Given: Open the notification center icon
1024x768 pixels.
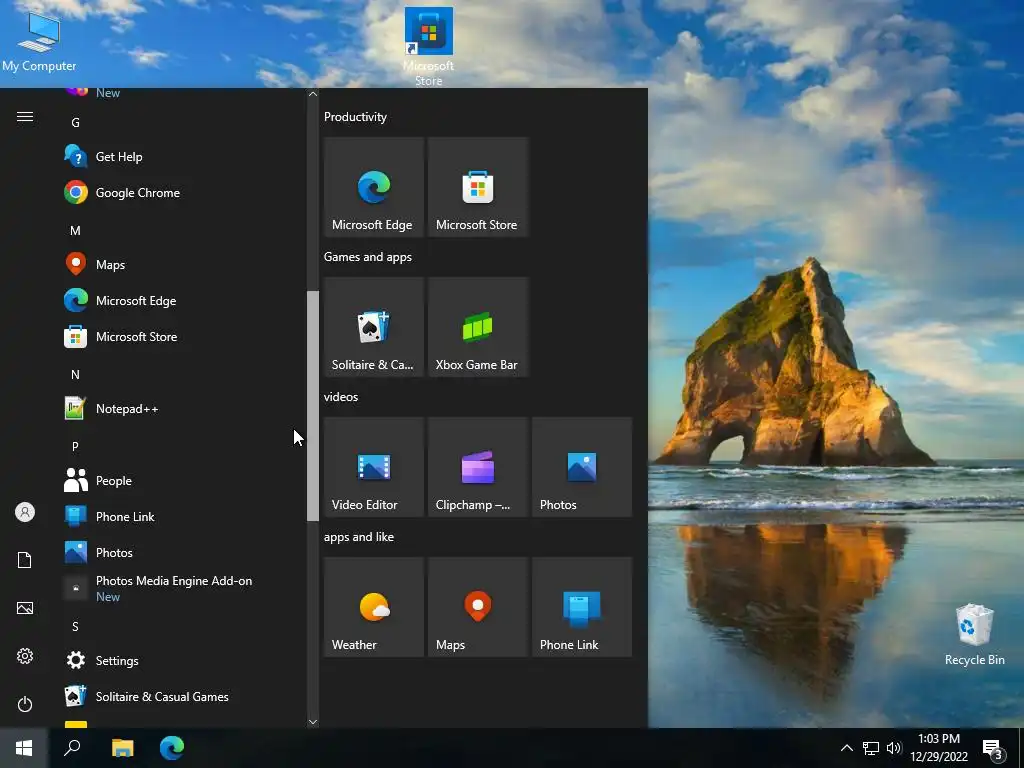Looking at the screenshot, I should coord(993,749).
